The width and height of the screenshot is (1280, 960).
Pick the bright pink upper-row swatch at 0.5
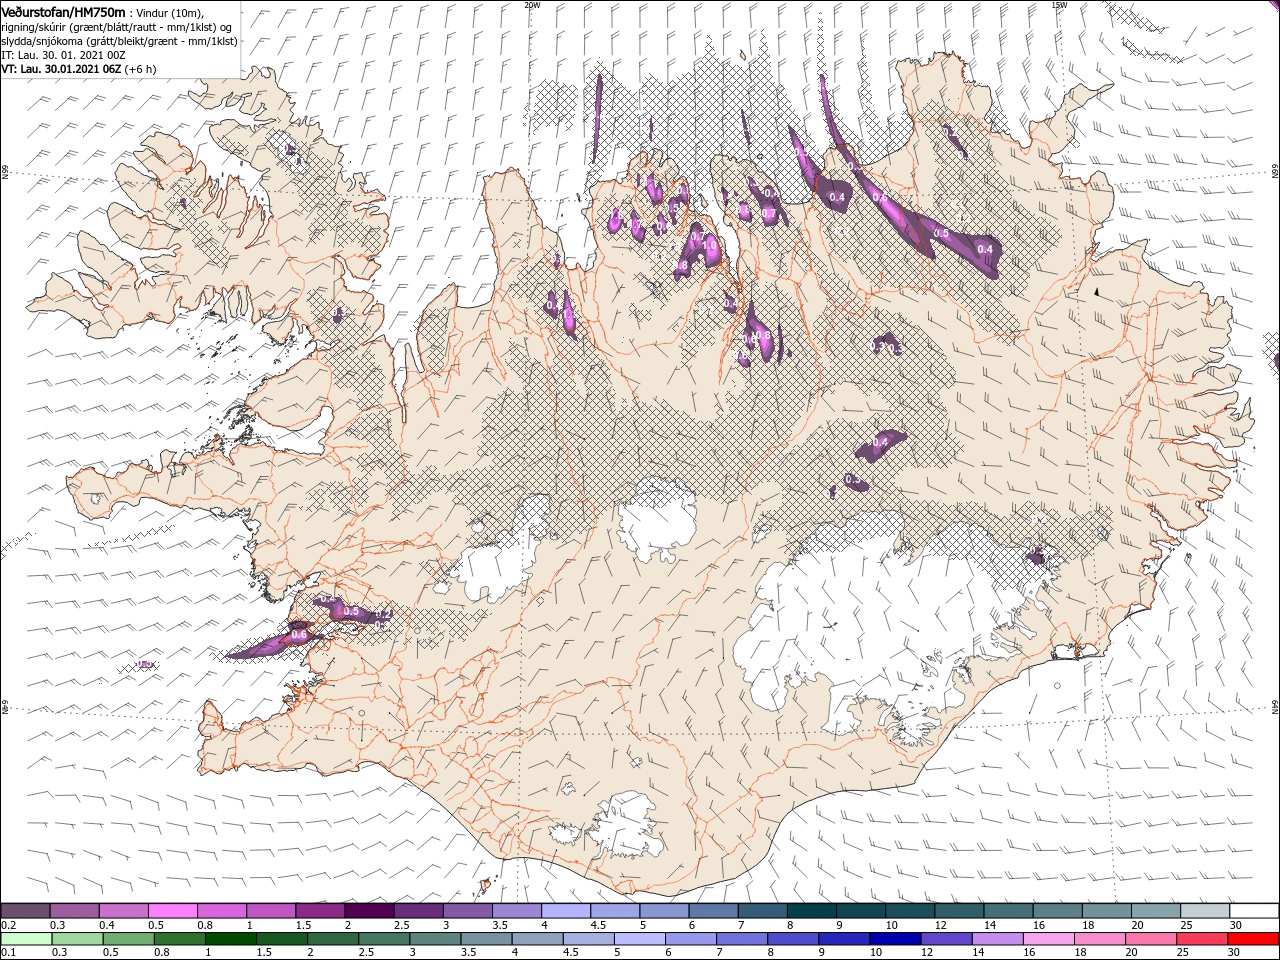tap(172, 911)
